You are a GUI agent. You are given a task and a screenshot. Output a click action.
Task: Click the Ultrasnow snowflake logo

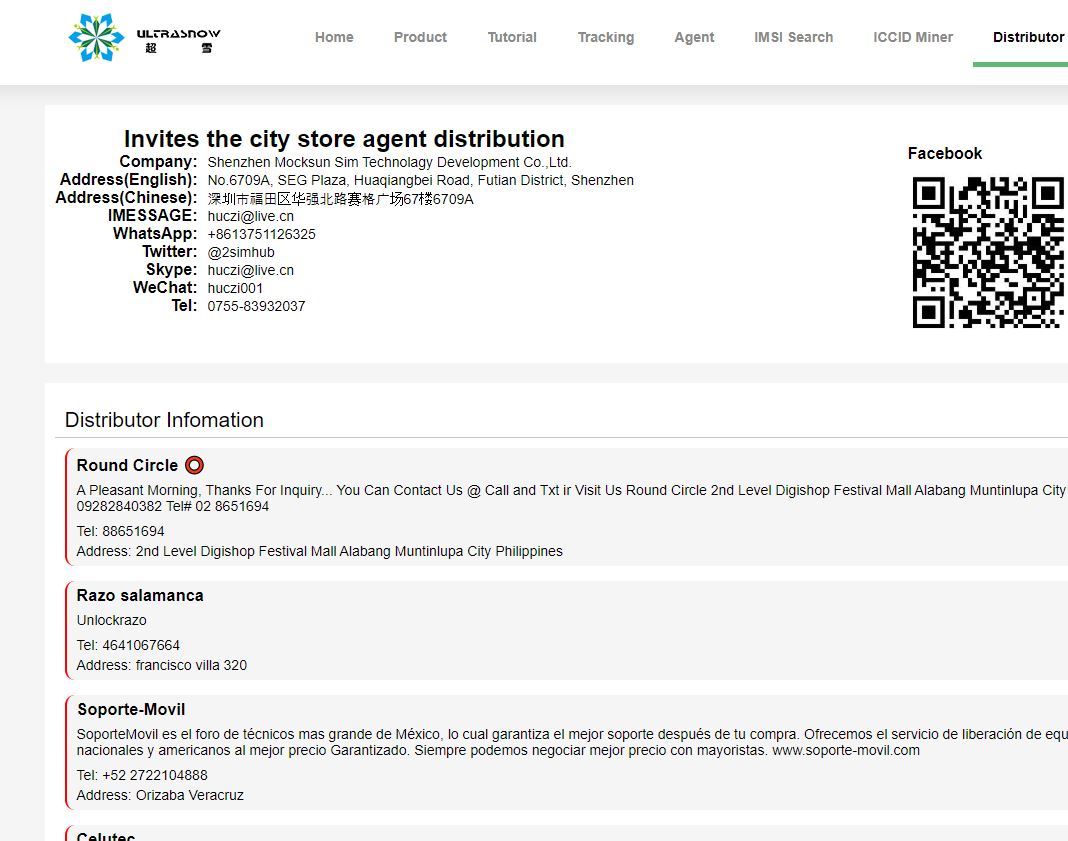(96, 37)
